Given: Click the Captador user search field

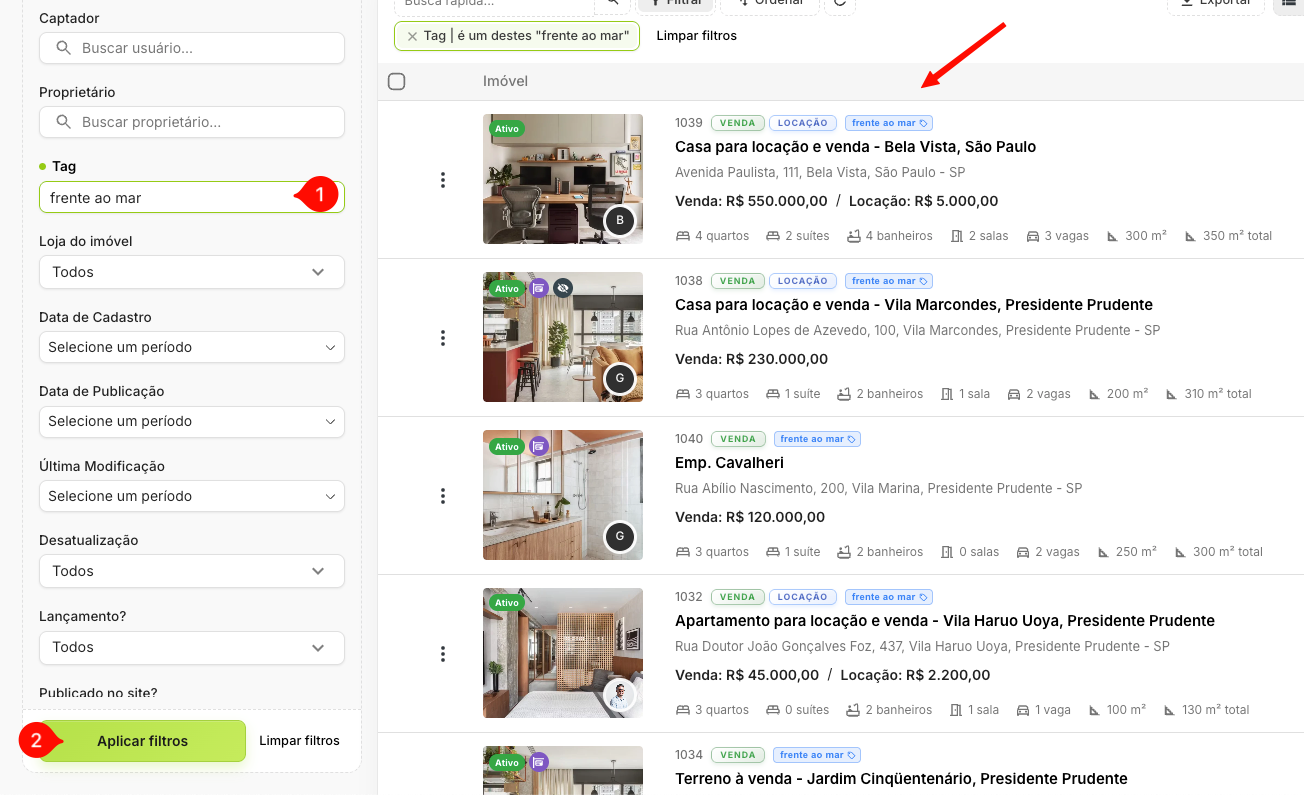Looking at the screenshot, I should tap(192, 48).
